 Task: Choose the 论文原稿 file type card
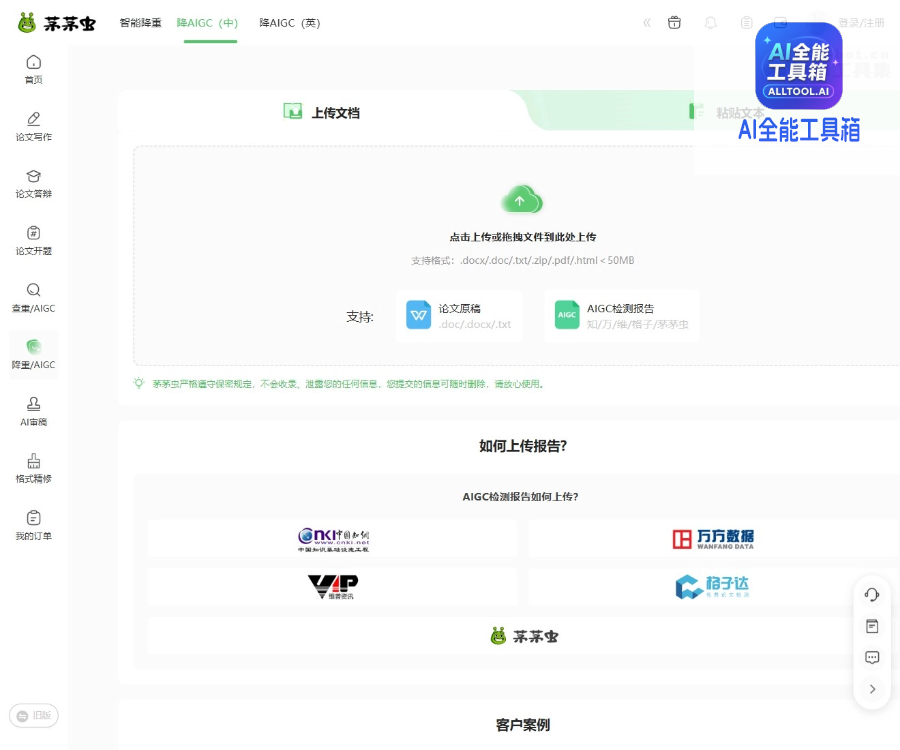click(x=459, y=316)
